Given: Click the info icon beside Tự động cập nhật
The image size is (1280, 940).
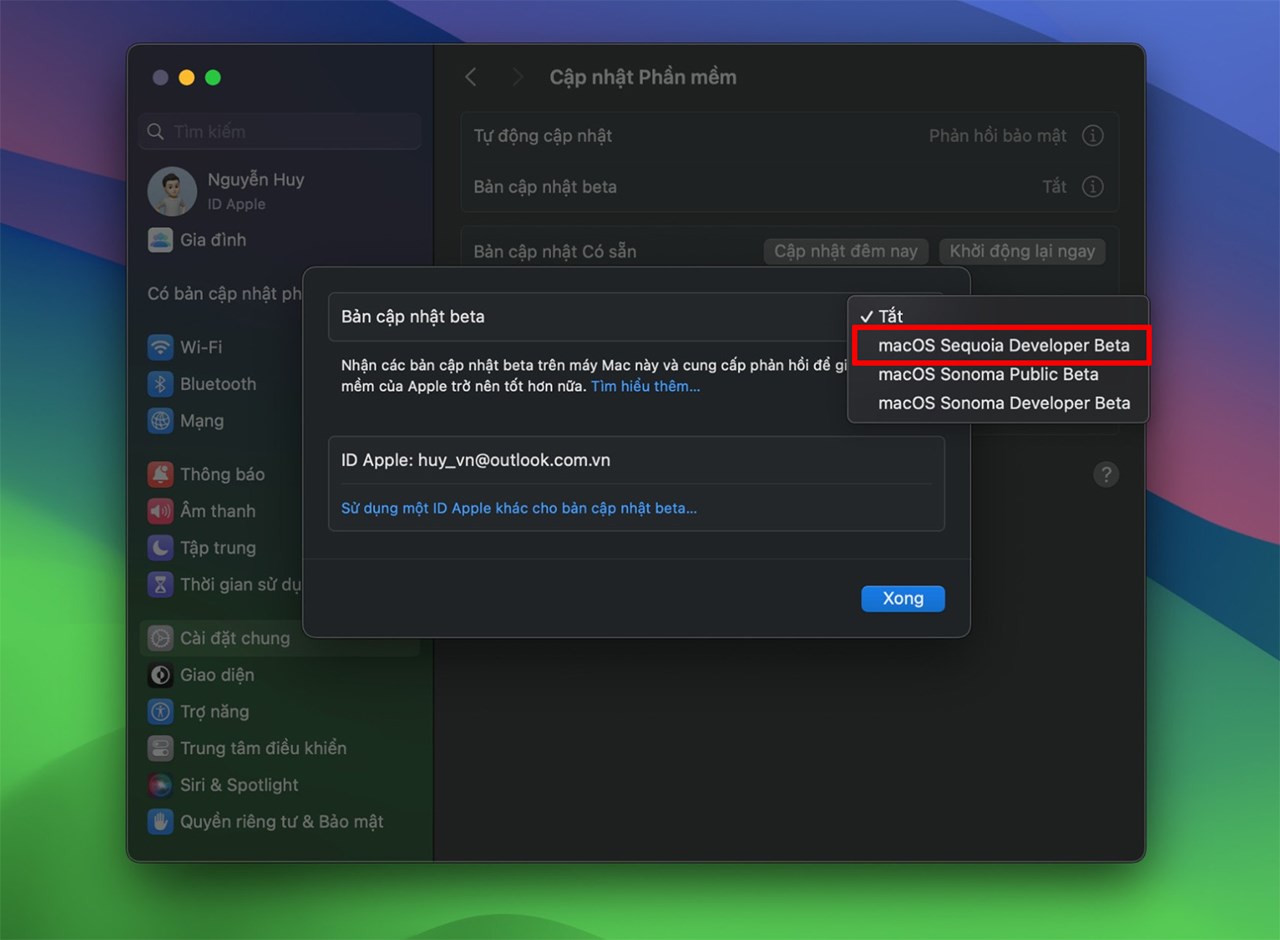Looking at the screenshot, I should pos(1093,135).
